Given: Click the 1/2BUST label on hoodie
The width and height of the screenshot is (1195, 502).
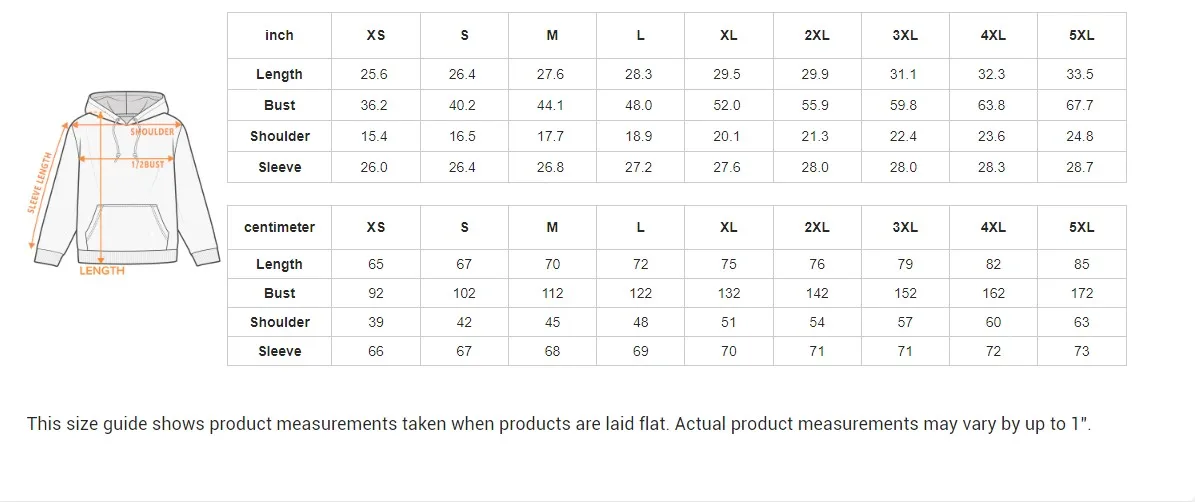Looking at the screenshot, I should pyautogui.click(x=148, y=165).
